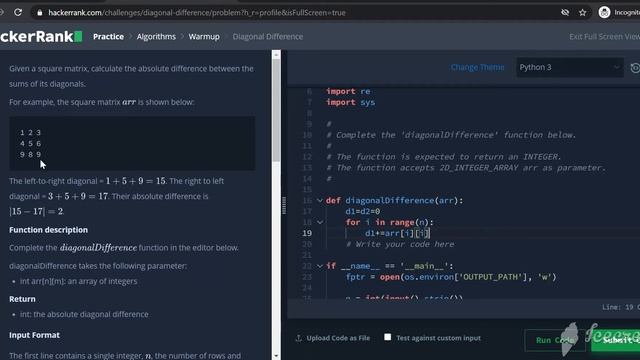Click Change Theme link
The width and height of the screenshot is (640, 360).
[x=477, y=67]
